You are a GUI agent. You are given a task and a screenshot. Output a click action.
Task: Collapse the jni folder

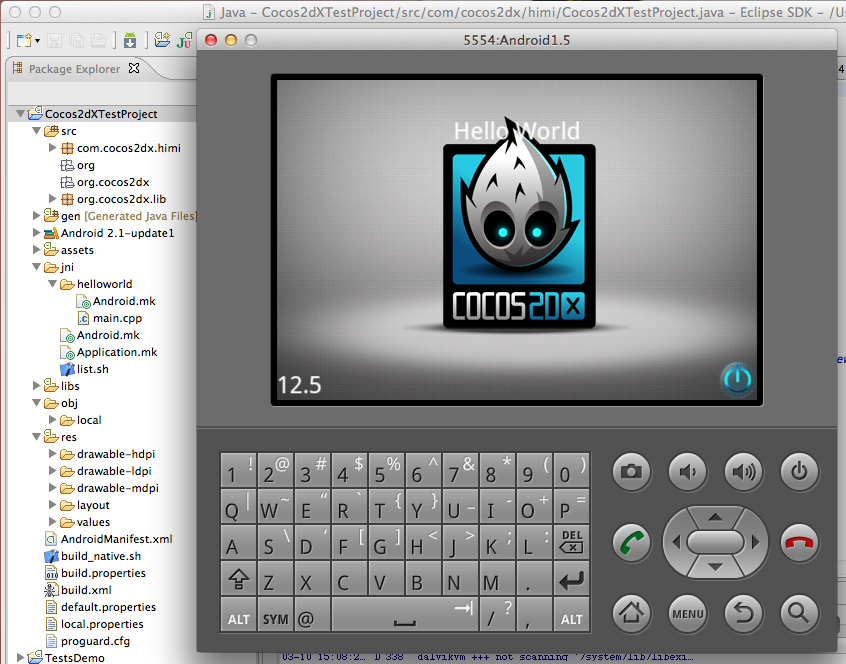(36, 266)
